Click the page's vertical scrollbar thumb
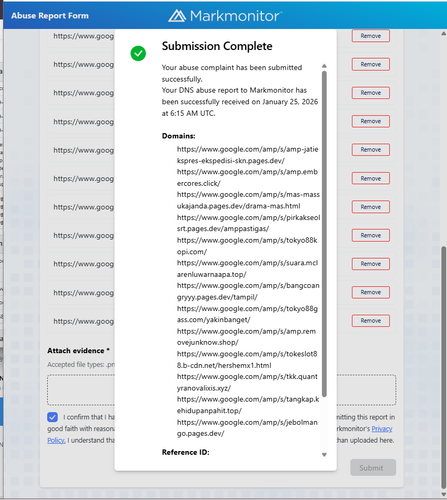 (x=443, y=367)
